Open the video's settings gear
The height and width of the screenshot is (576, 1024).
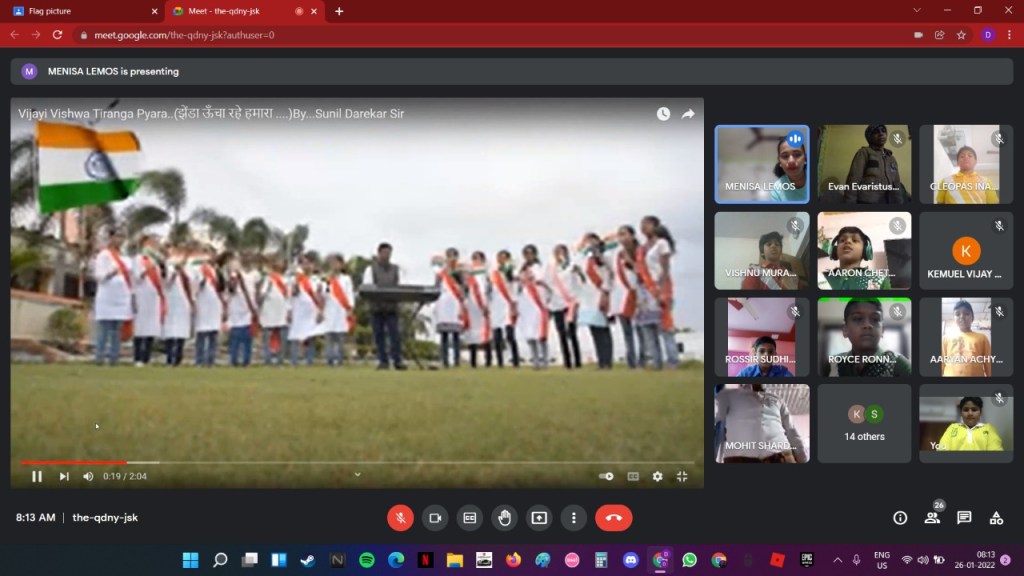pos(657,476)
